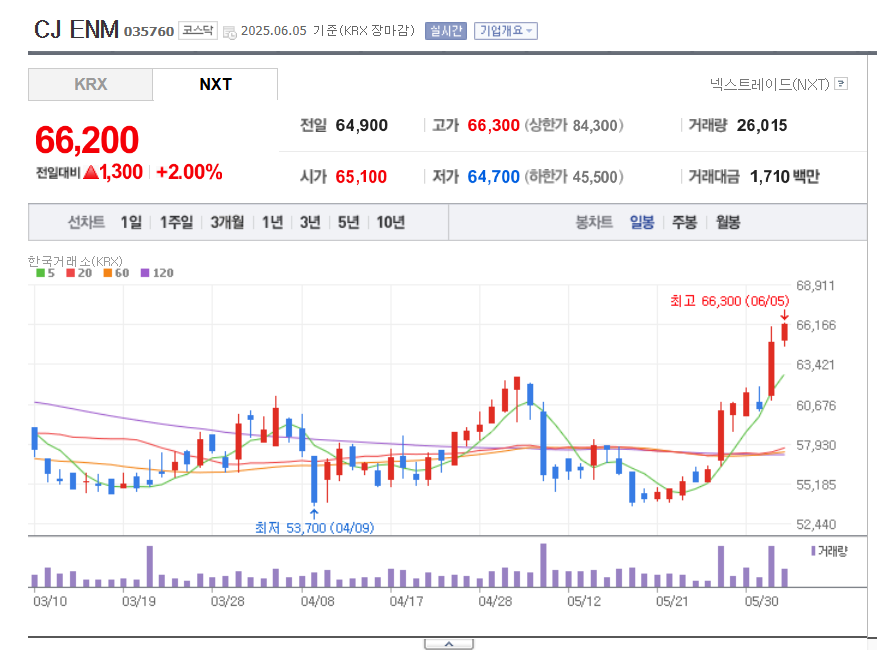The height and width of the screenshot is (650, 877).
Task: Select the 1년 line chart period
Action: 272,223
